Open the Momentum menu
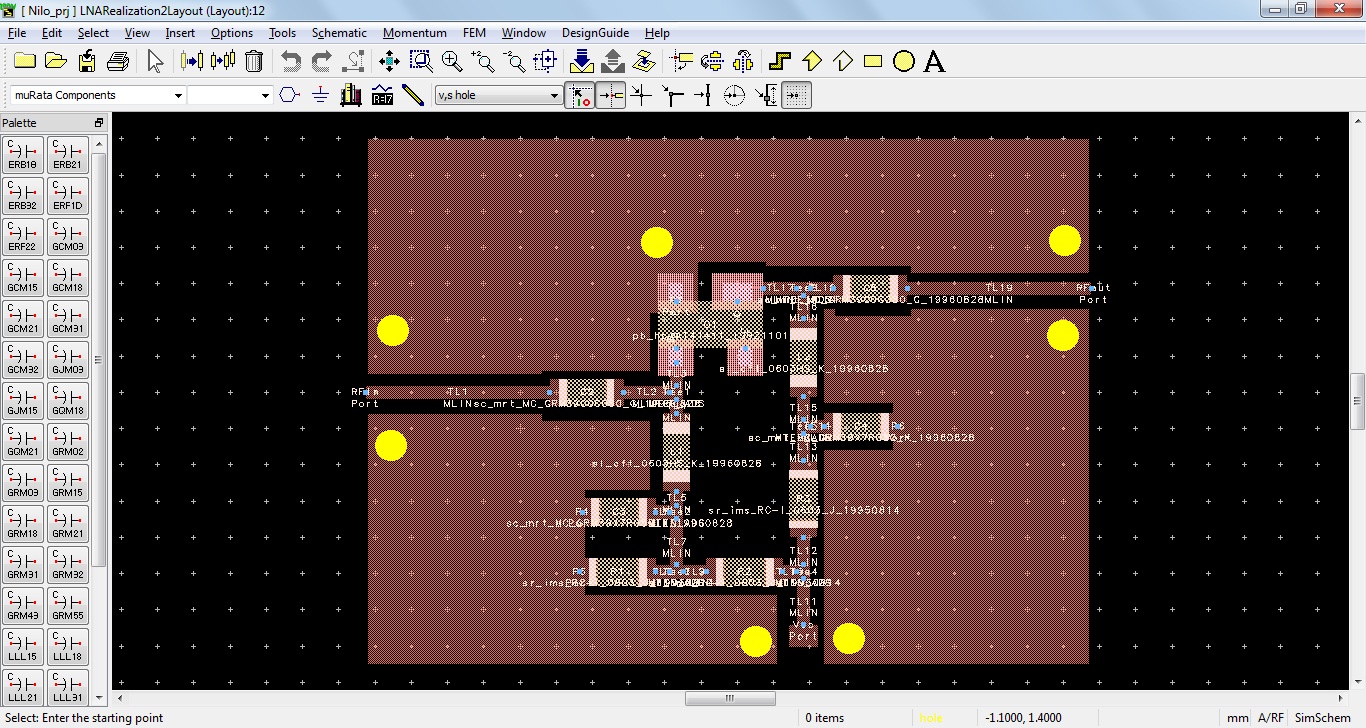This screenshot has width=1366, height=728. coord(414,33)
